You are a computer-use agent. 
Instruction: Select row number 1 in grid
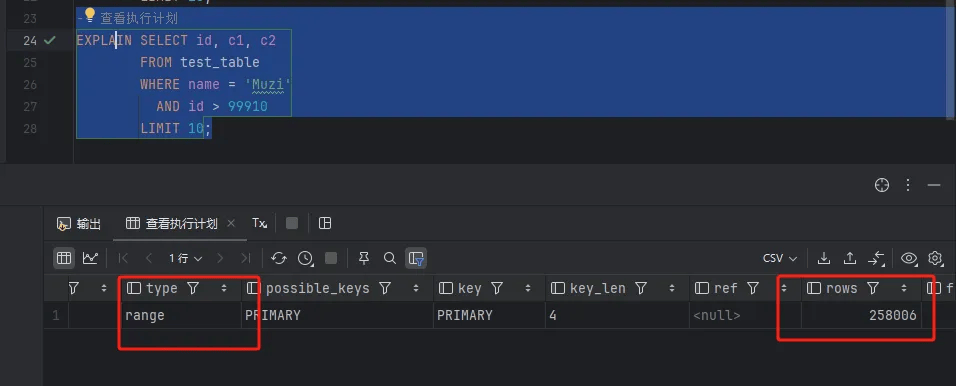[55, 316]
